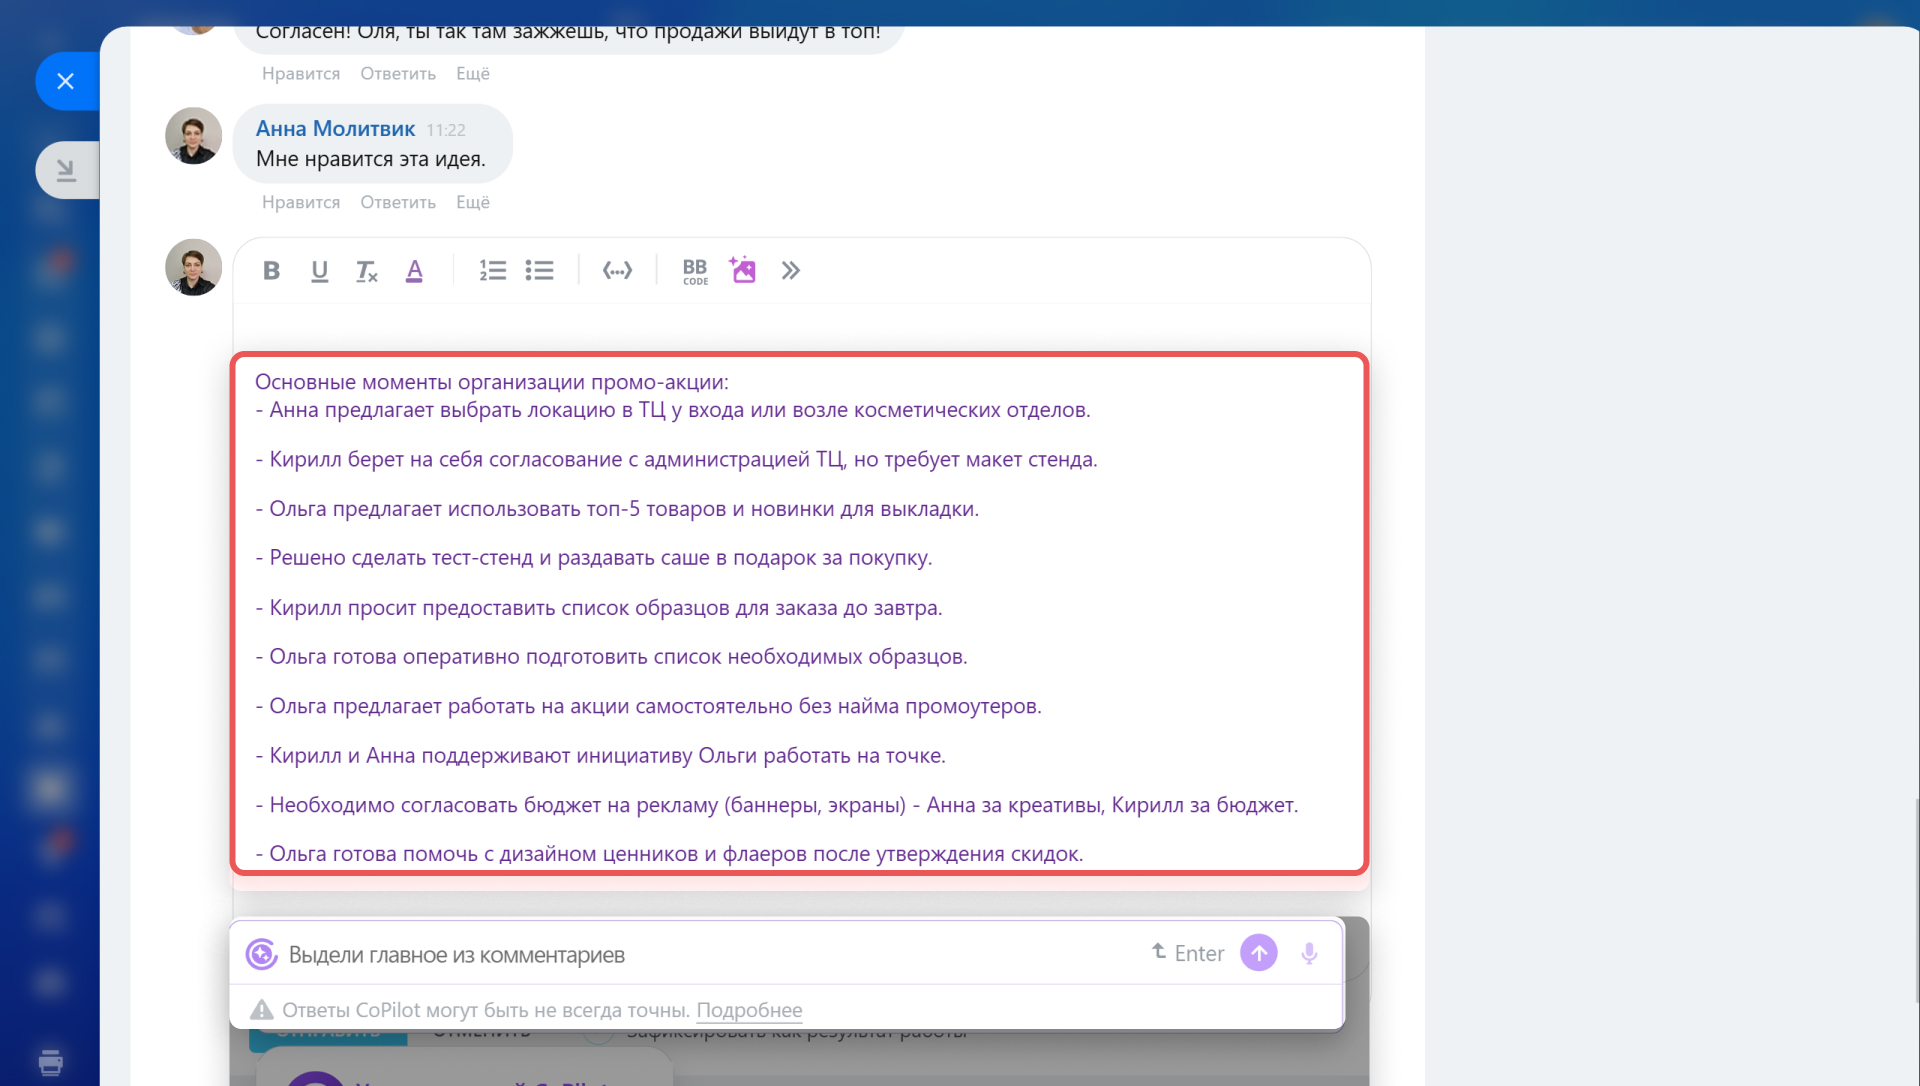
Task: Send the CoPilot prompt with arrow button
Action: pos(1259,953)
